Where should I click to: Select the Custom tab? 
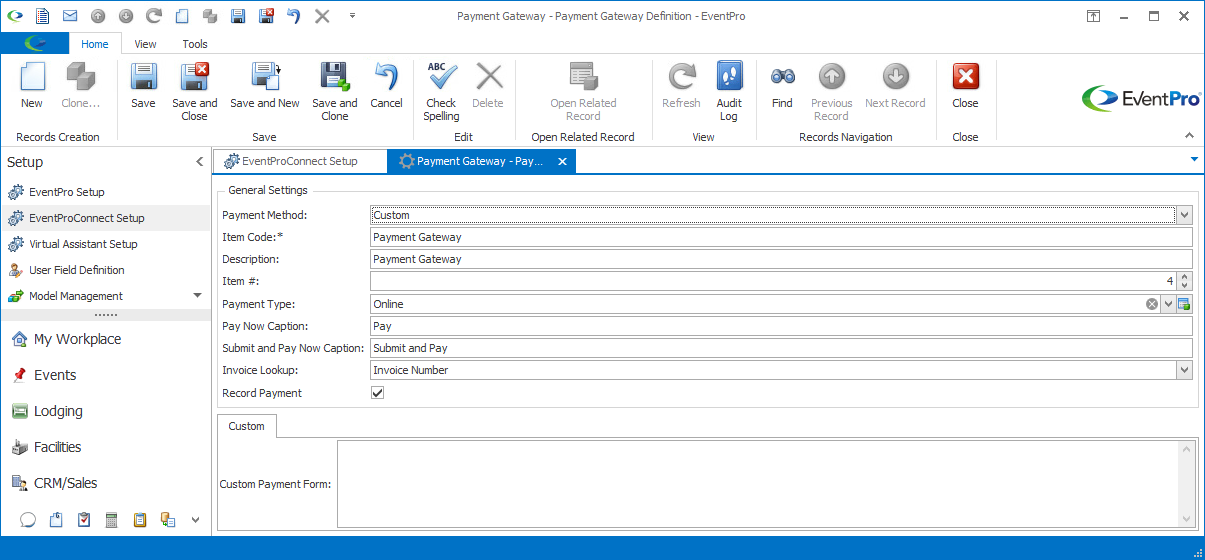point(246,426)
